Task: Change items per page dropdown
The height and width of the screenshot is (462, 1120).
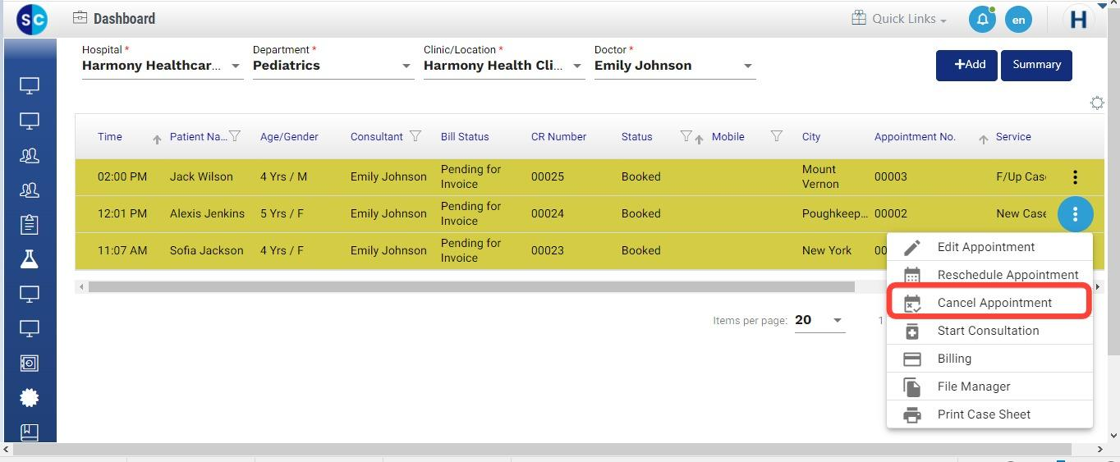Action: (820, 321)
